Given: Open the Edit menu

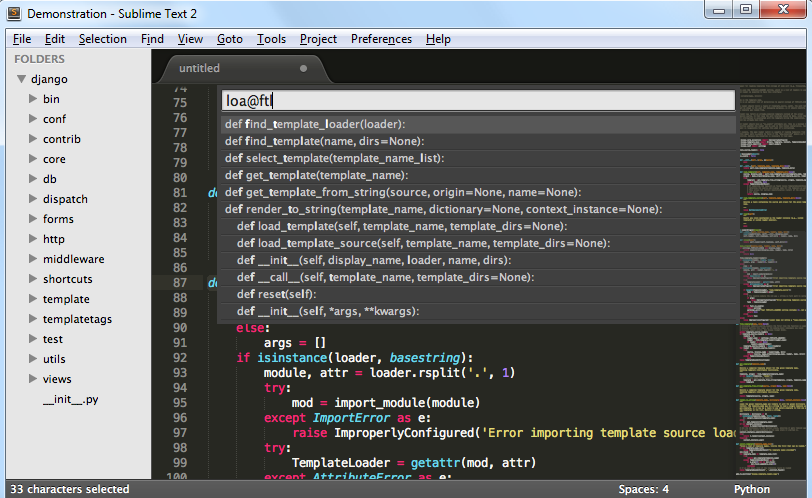Looking at the screenshot, I should [54, 39].
